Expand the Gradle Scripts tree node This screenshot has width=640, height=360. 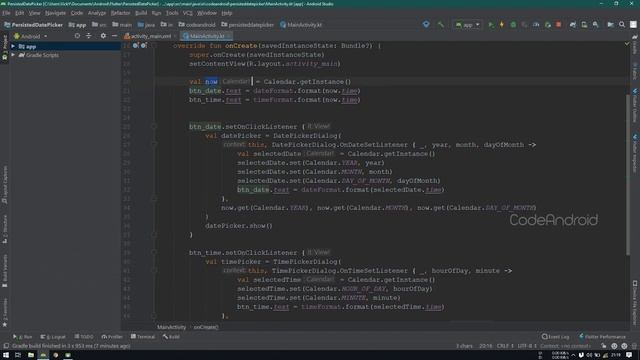(x=13, y=55)
